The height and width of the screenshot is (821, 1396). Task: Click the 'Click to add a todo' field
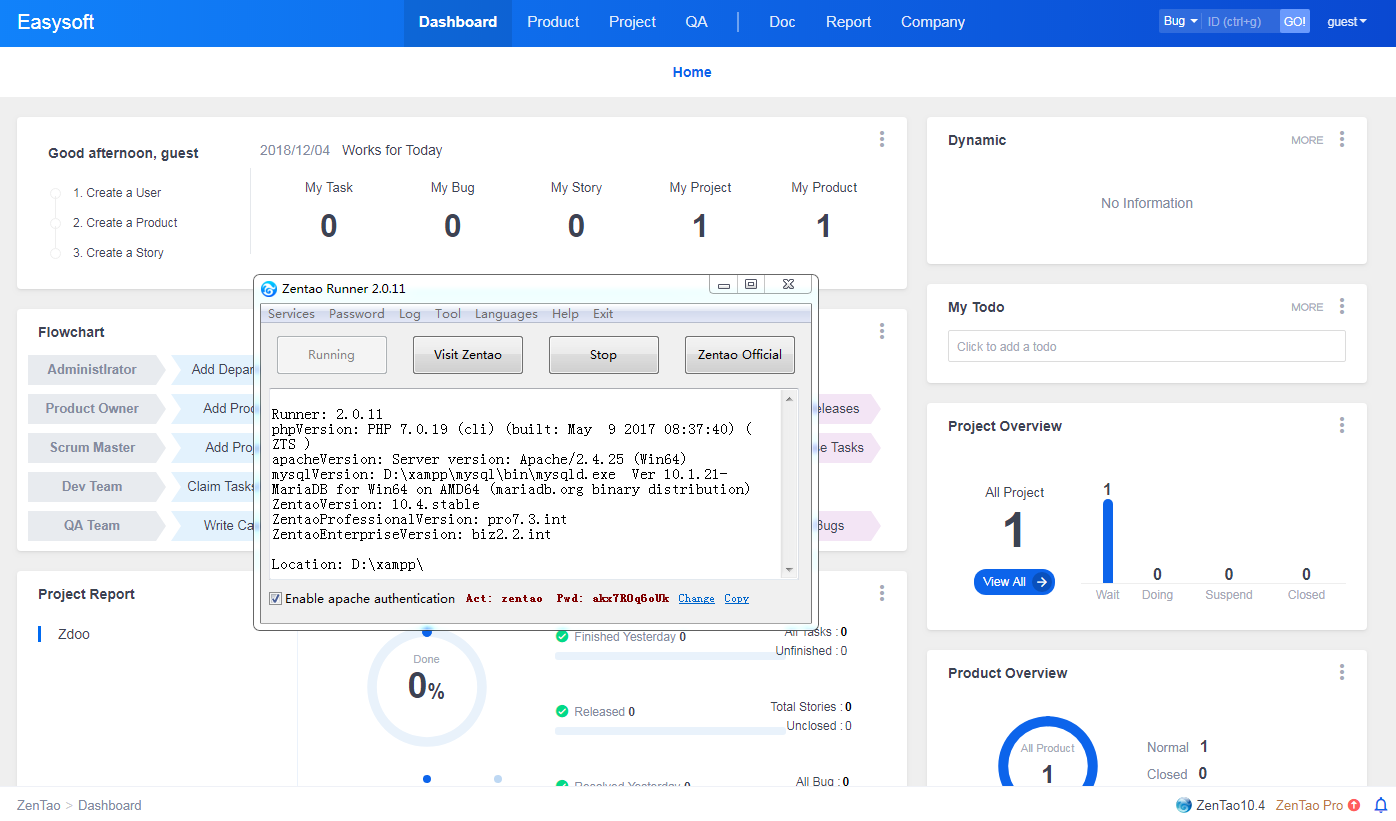point(1146,347)
